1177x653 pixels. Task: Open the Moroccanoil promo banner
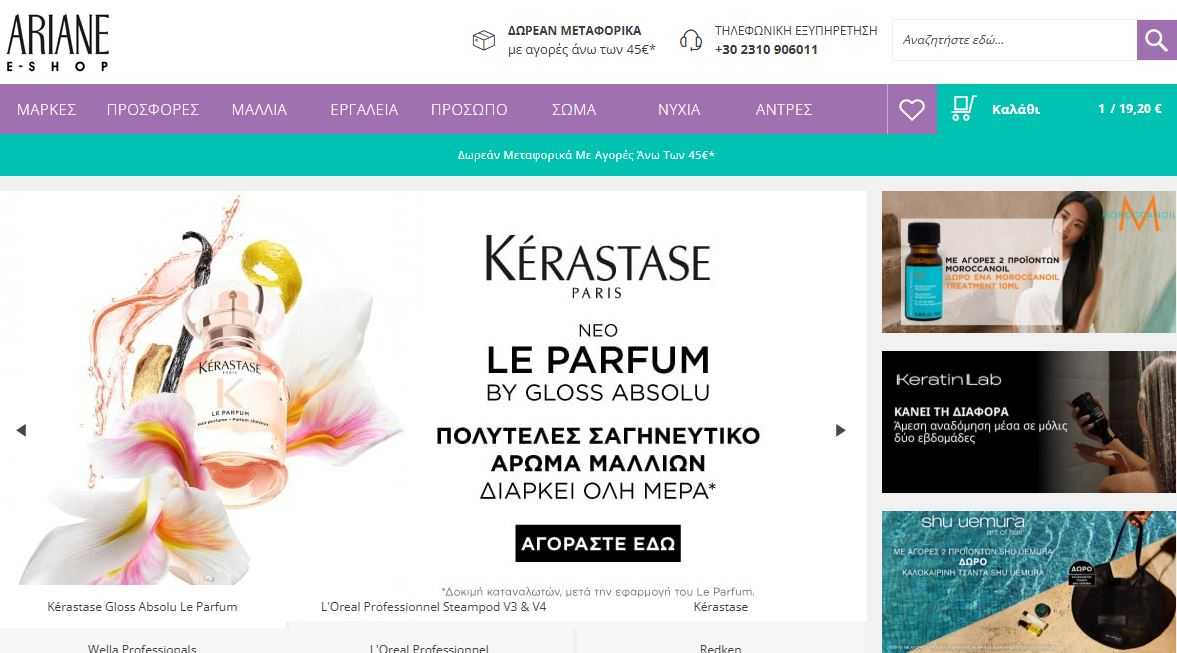(x=1028, y=261)
